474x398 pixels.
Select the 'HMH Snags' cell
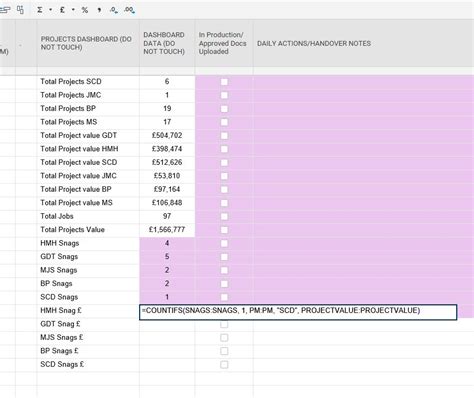coord(88,243)
